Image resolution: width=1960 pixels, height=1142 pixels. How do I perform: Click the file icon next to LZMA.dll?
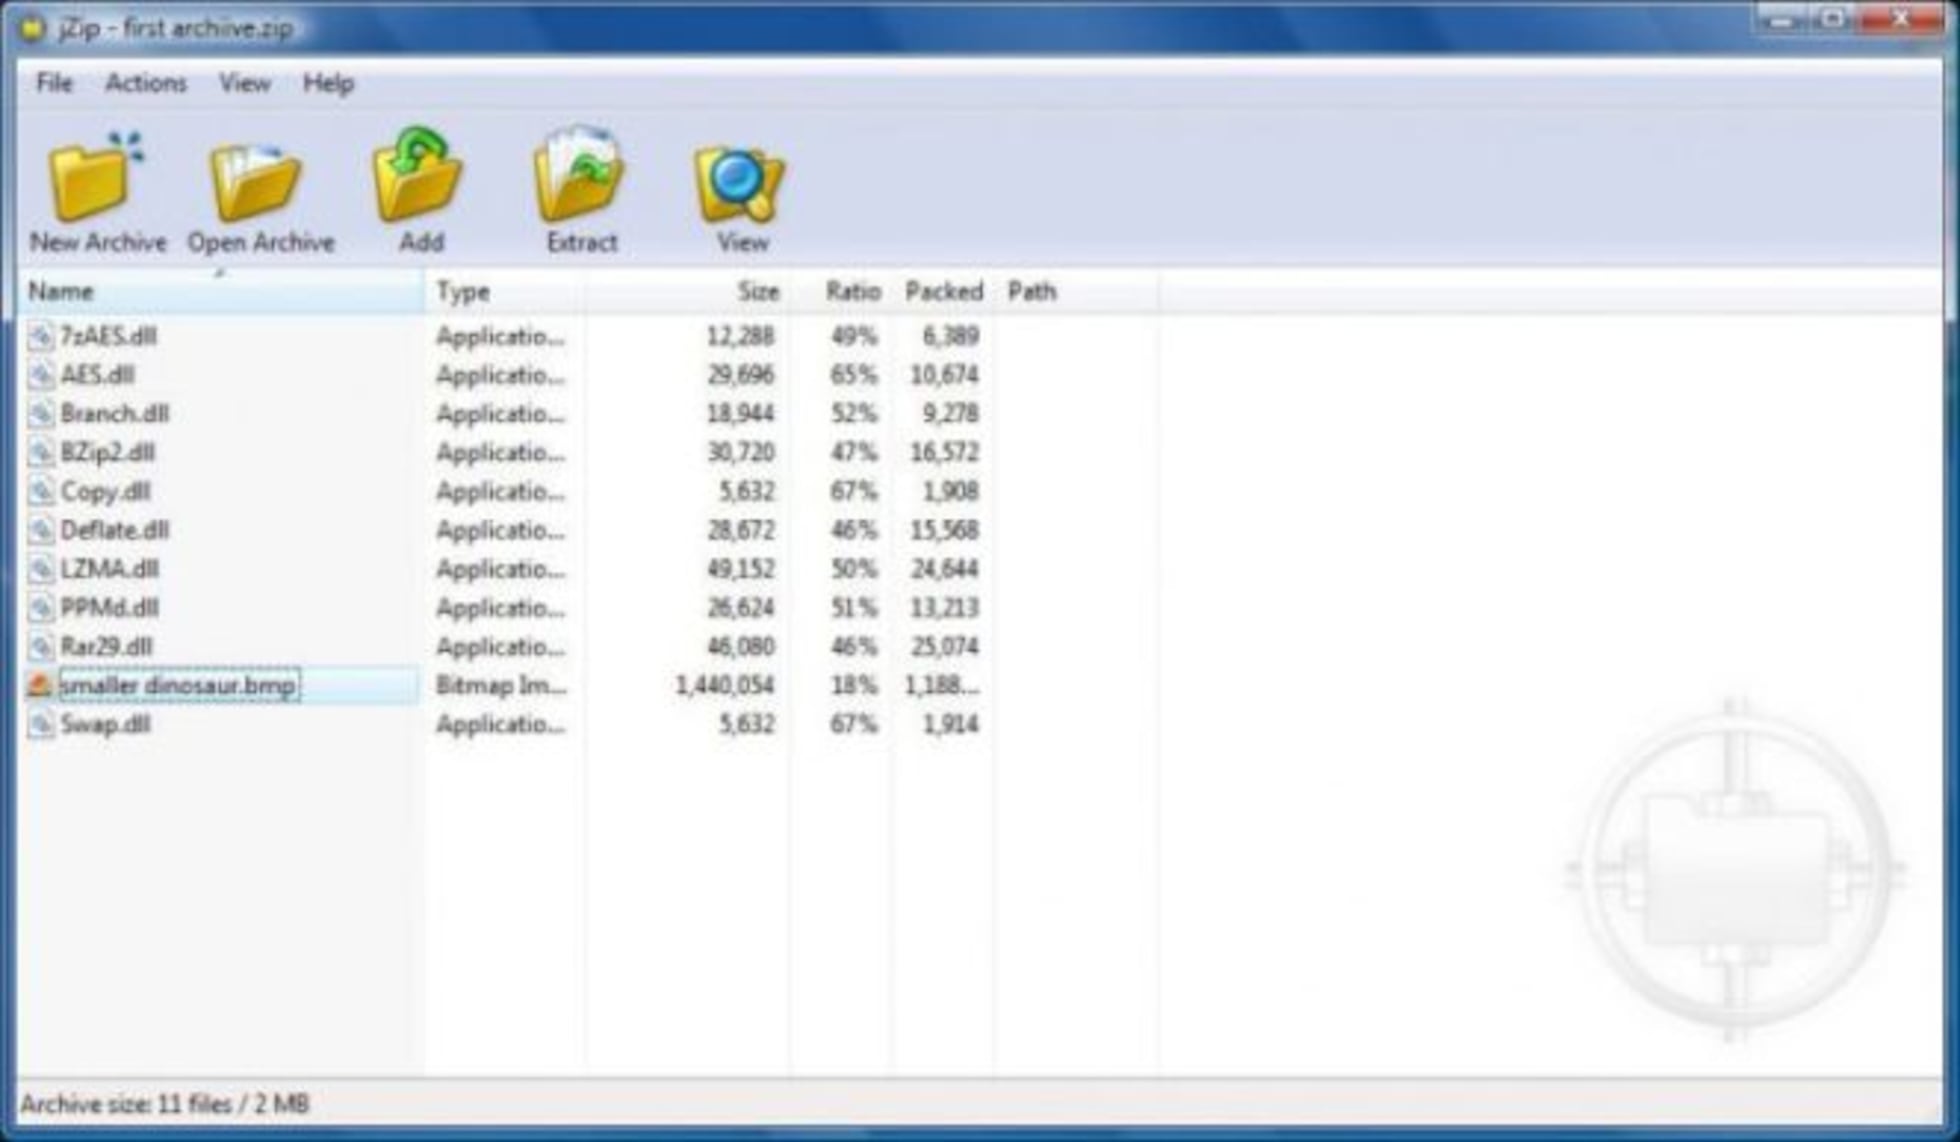pos(40,568)
